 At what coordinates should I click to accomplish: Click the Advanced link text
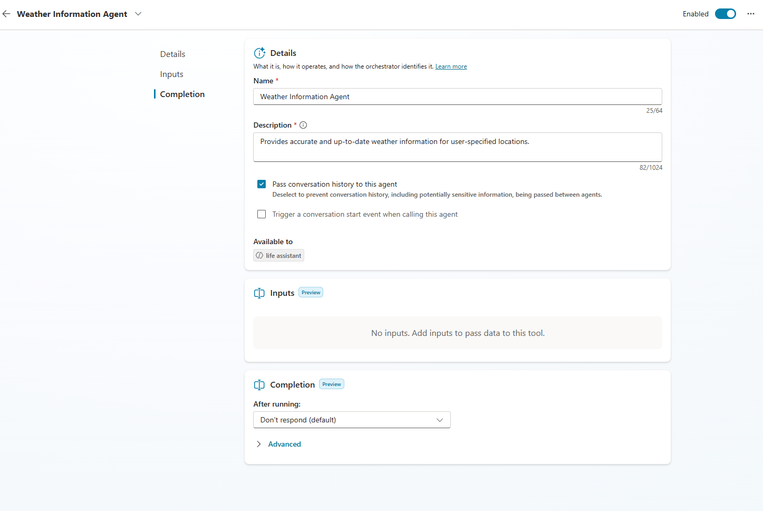[x=285, y=444]
